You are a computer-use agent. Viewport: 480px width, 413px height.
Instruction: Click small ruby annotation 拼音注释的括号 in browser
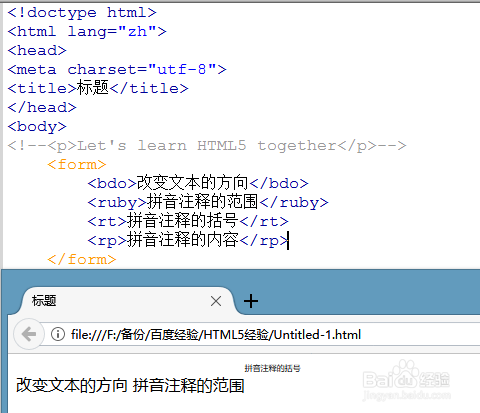(x=273, y=368)
